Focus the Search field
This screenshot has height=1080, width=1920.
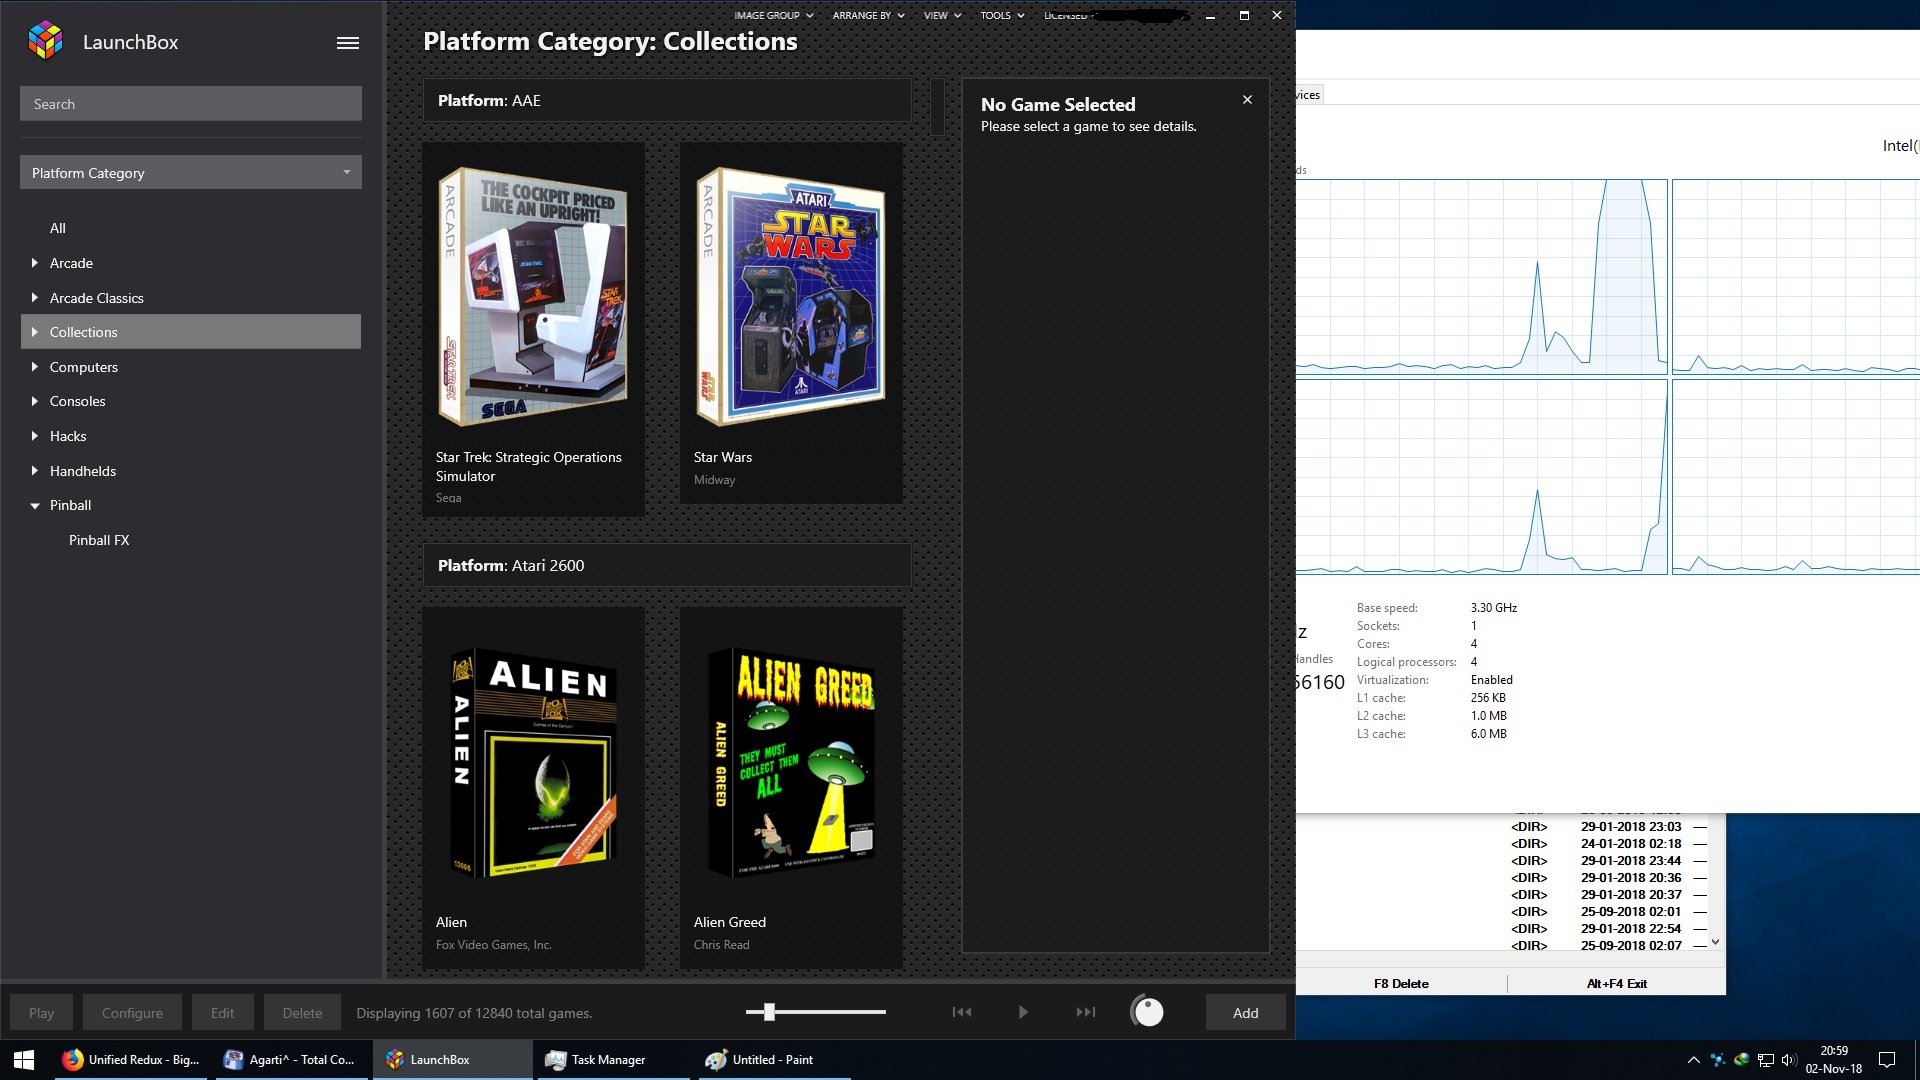(x=191, y=104)
